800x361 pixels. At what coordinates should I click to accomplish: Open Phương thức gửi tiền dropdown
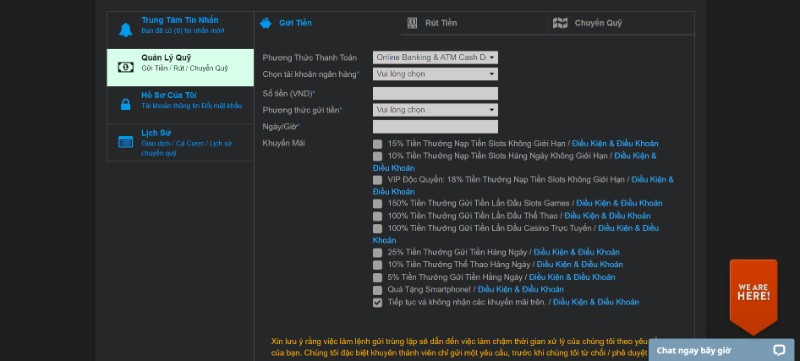(435, 110)
